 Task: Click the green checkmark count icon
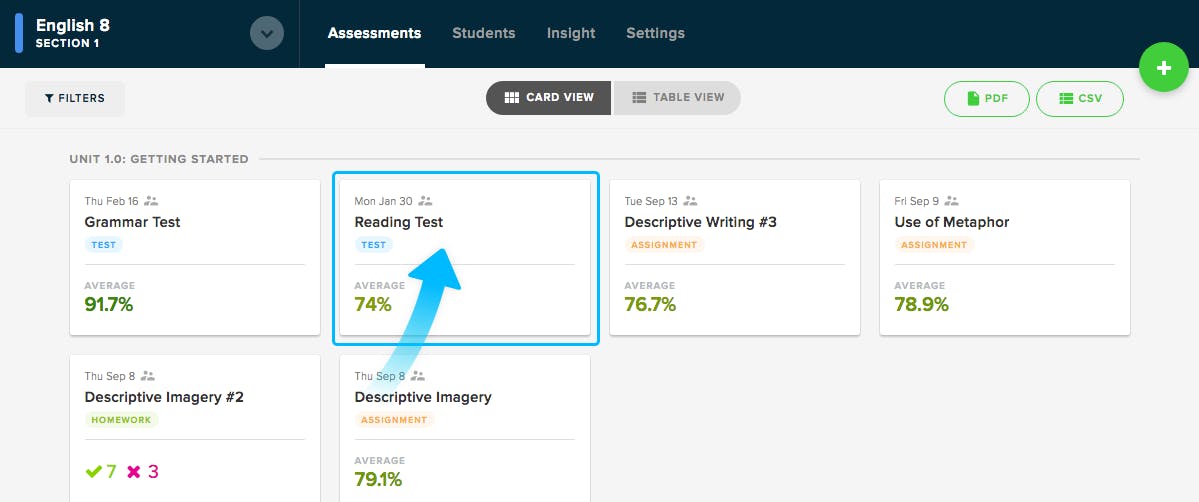click(x=93, y=471)
